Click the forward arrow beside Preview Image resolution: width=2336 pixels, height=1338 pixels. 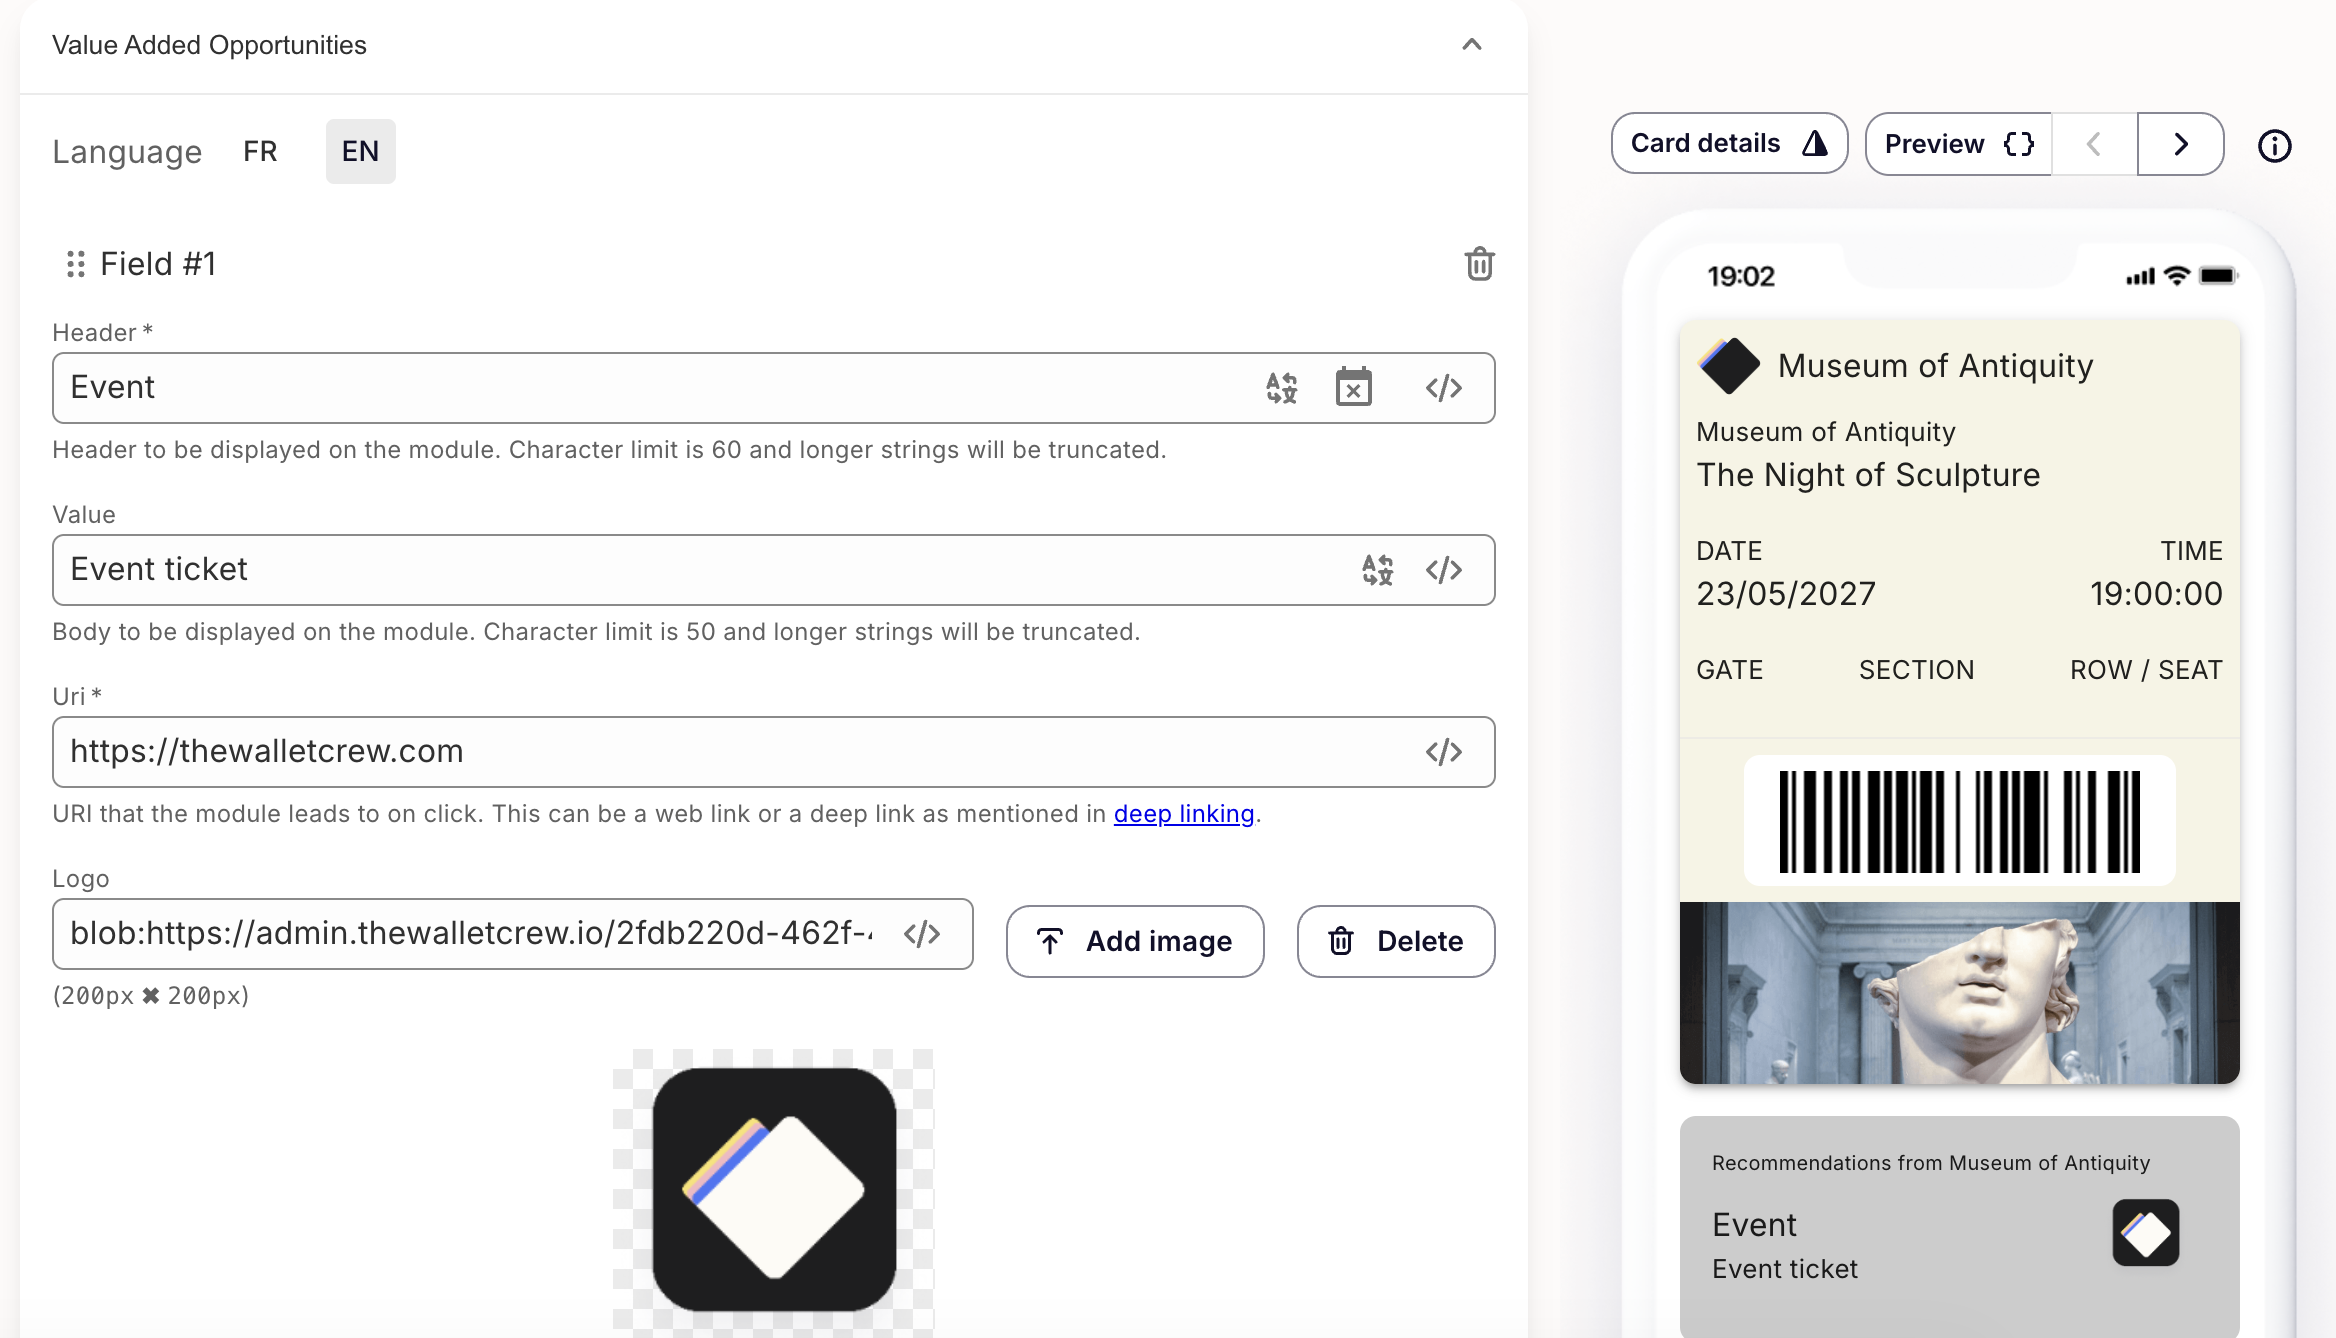(2181, 144)
